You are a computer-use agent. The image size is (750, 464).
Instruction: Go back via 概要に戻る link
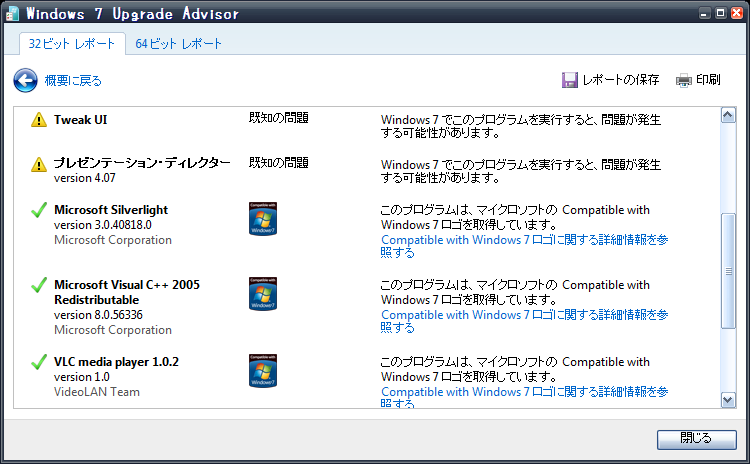coord(73,81)
